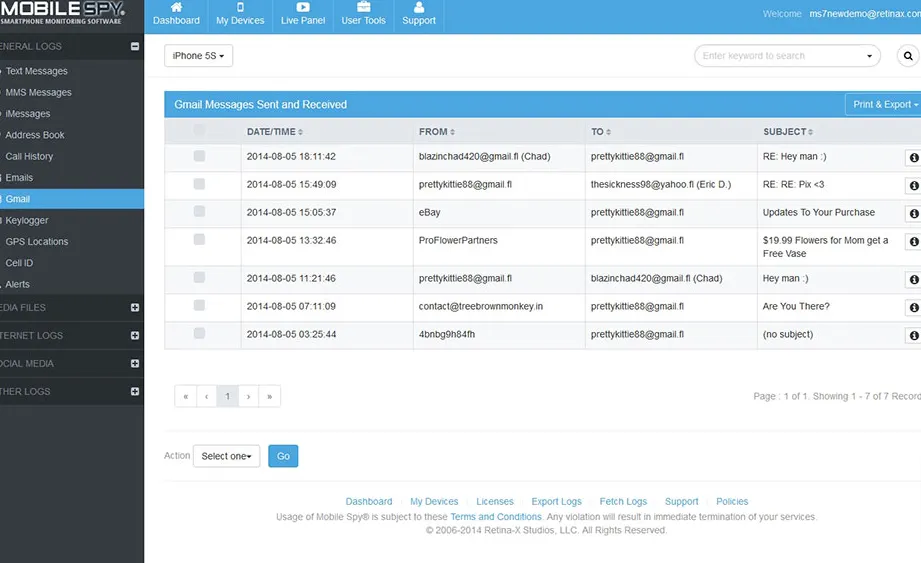Click the footer Licenses link
This screenshot has height=563, width=921.
[495, 501]
